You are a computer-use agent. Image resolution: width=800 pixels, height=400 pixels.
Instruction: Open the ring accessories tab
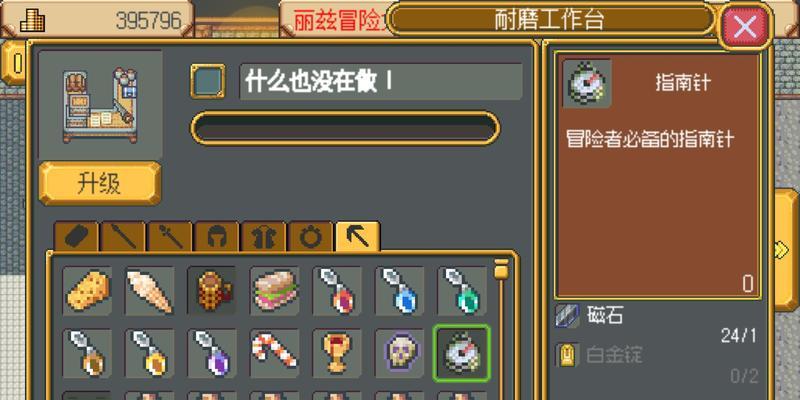[311, 237]
